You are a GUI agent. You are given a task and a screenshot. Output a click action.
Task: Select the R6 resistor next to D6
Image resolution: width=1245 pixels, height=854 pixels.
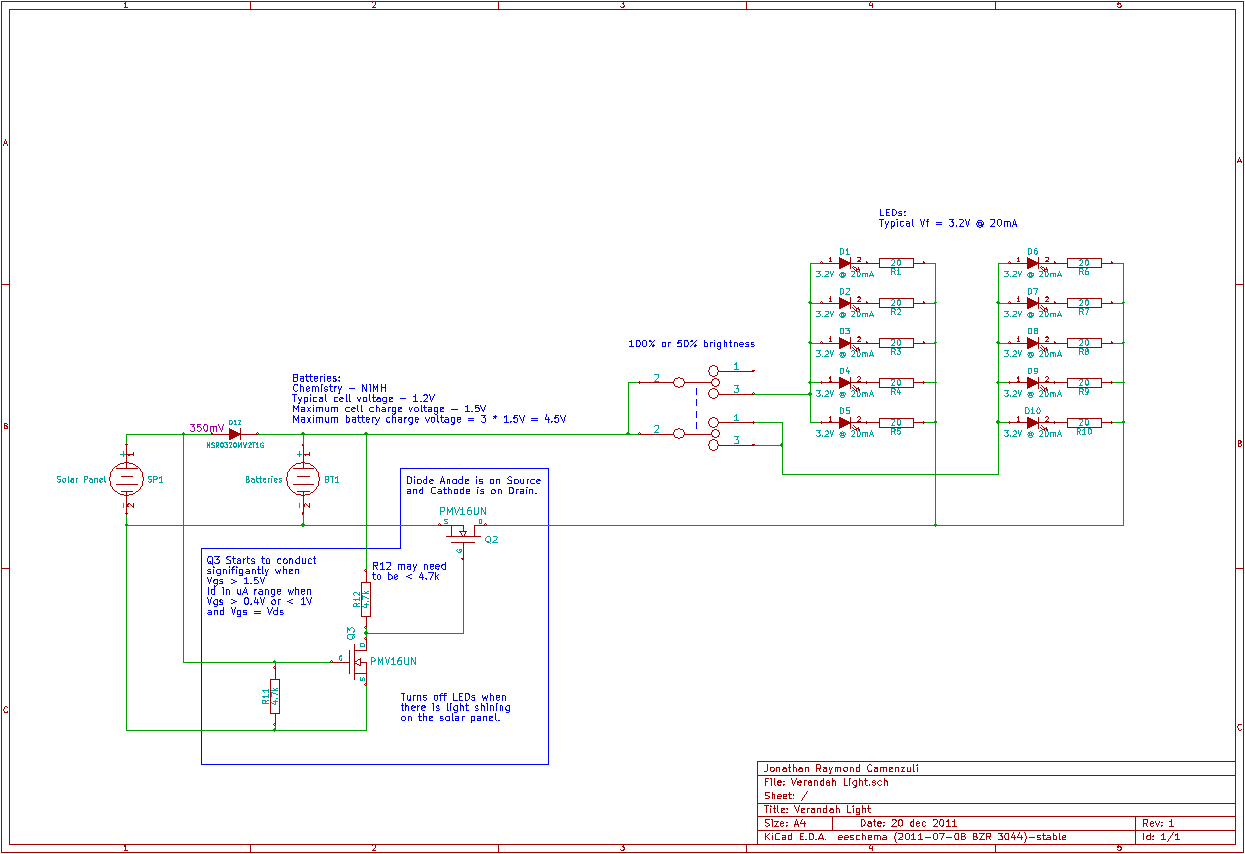pyautogui.click(x=1084, y=263)
